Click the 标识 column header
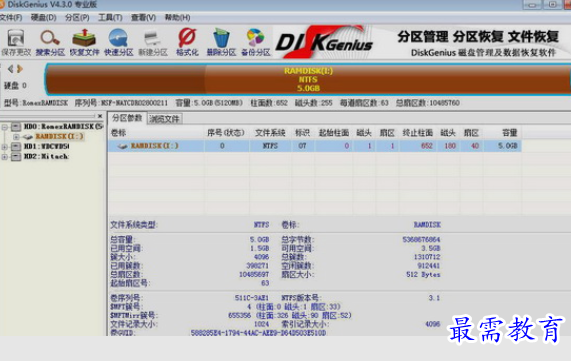This screenshot has height=361, width=571. (x=302, y=133)
